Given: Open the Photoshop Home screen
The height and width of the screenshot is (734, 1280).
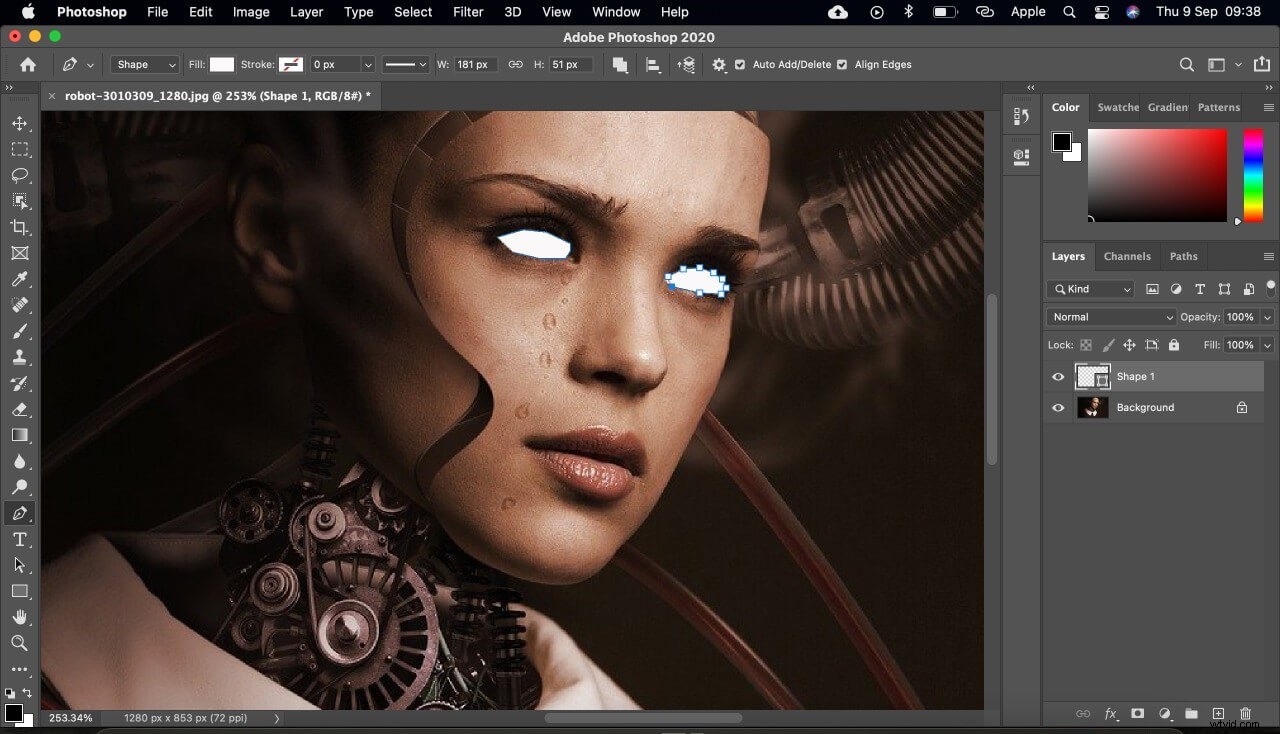Looking at the screenshot, I should (26, 64).
